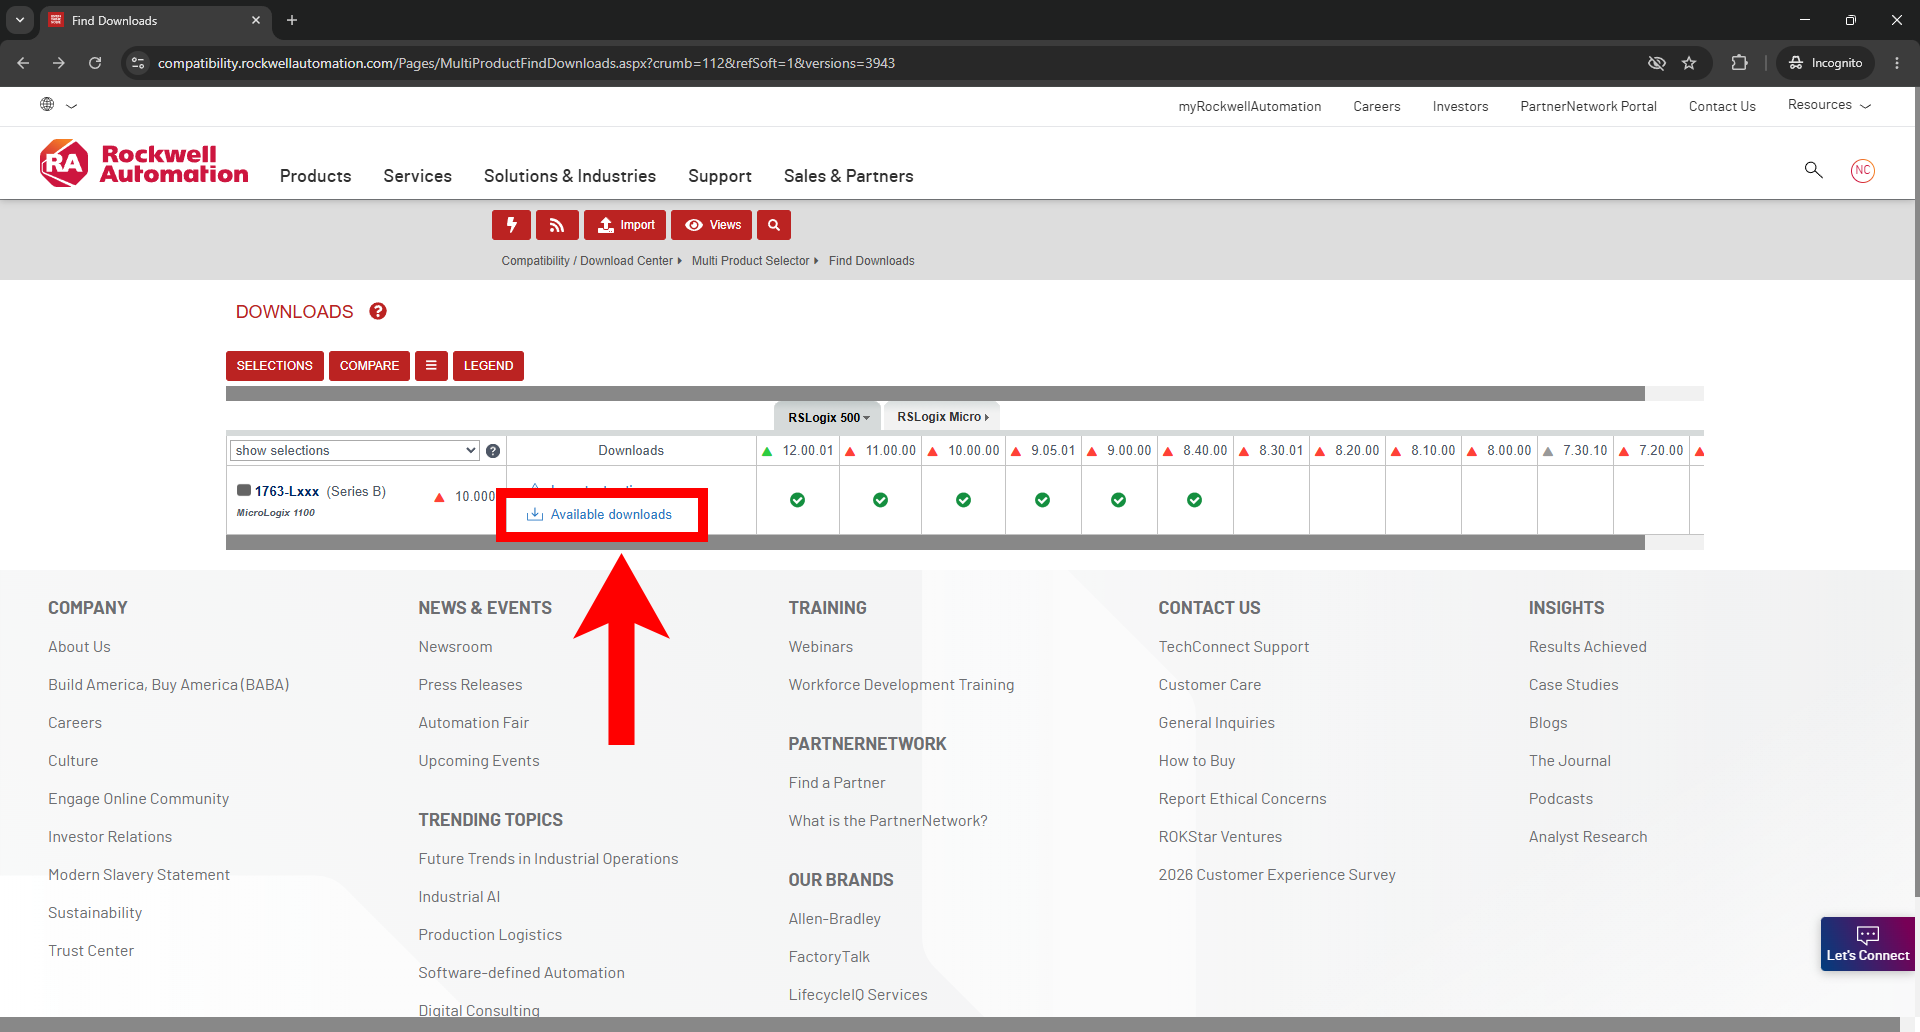Click green check under version 8.40.00

(1194, 500)
